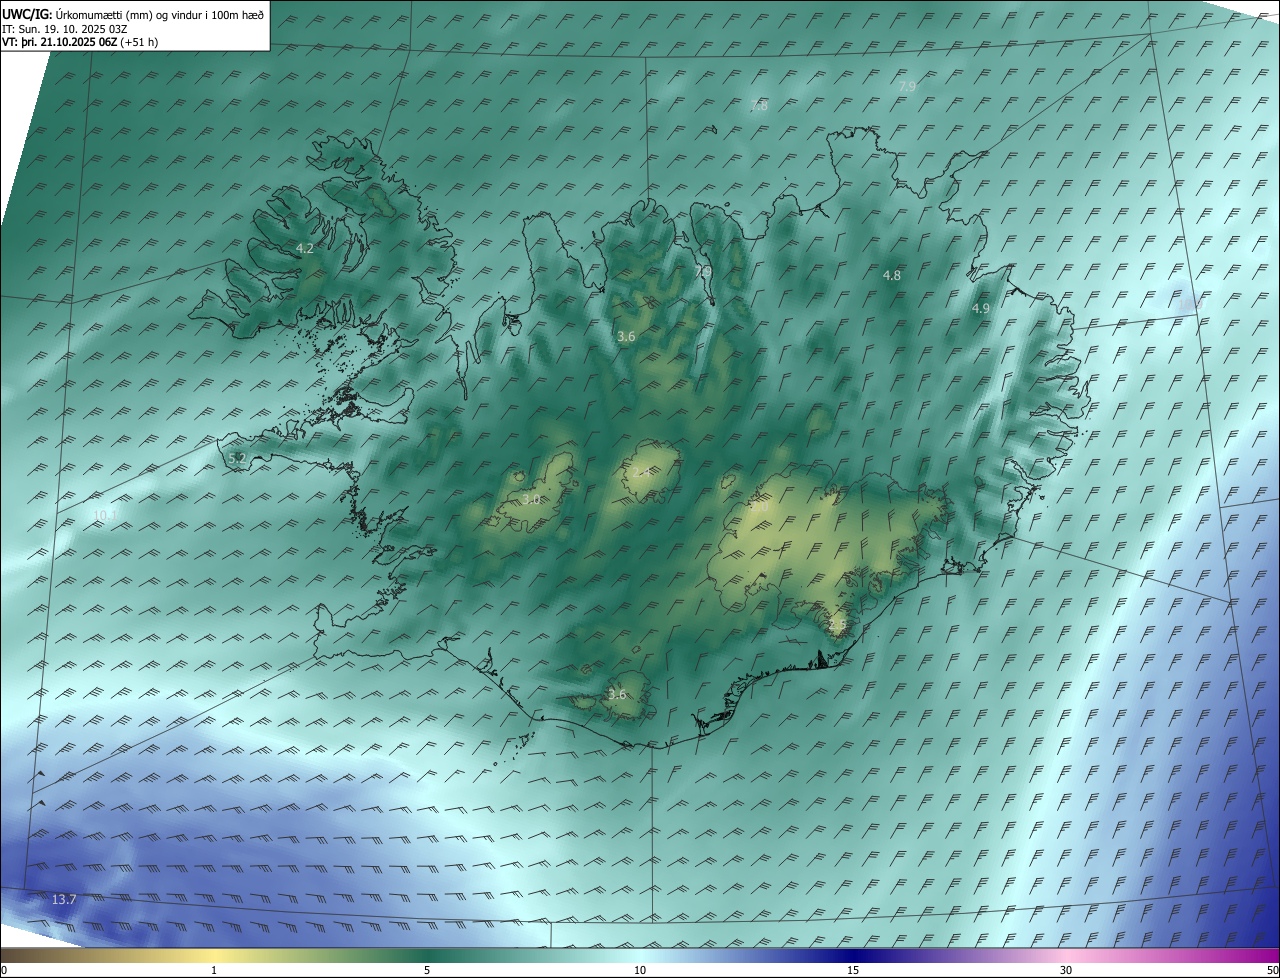Click the 5.2 value on the western peninsula
The height and width of the screenshot is (978, 1280).
237,458
